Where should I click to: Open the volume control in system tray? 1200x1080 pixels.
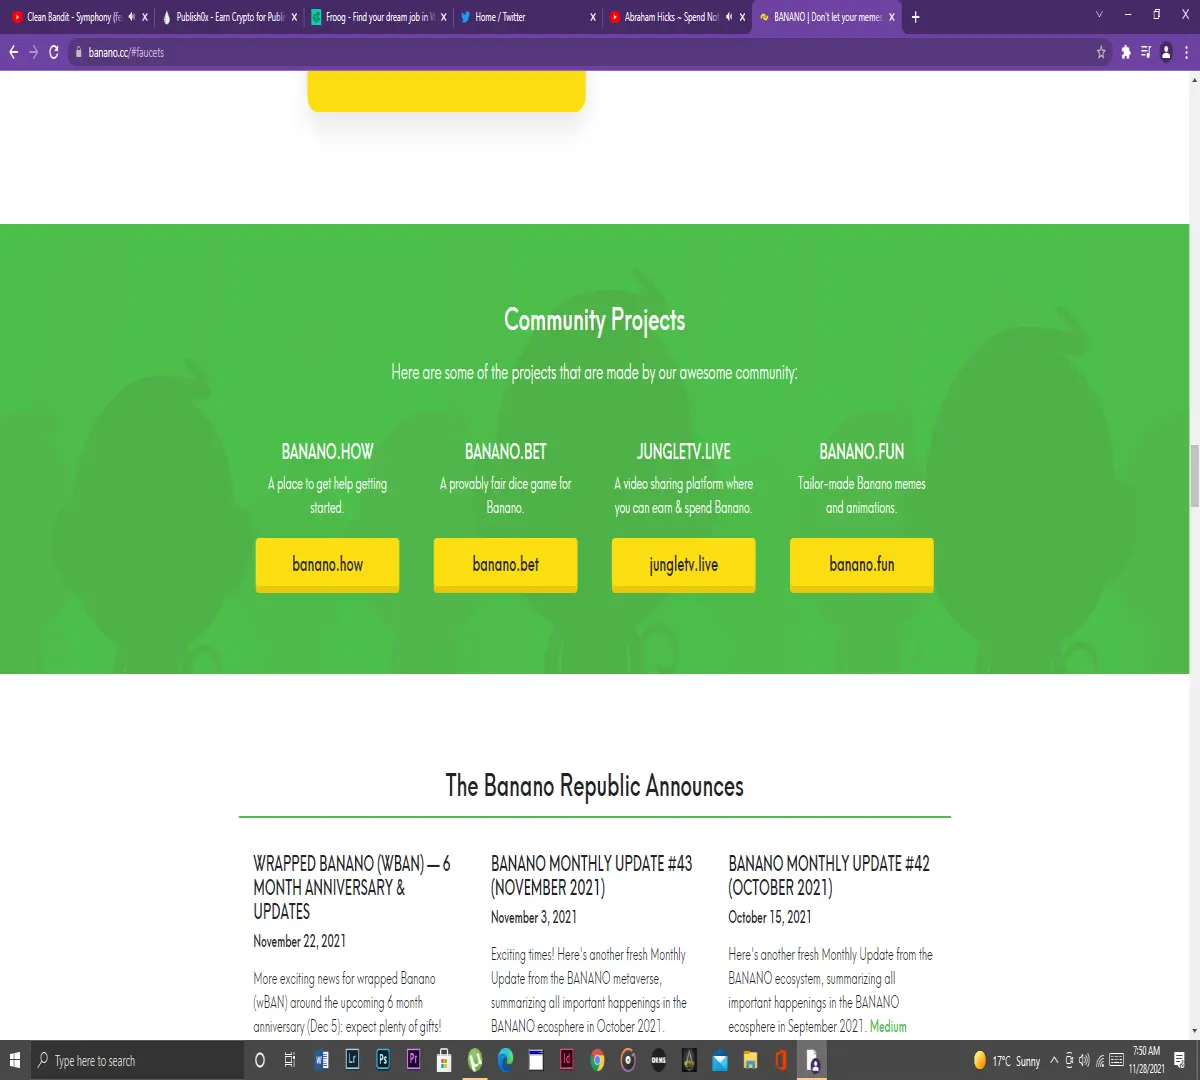tap(1084, 1060)
